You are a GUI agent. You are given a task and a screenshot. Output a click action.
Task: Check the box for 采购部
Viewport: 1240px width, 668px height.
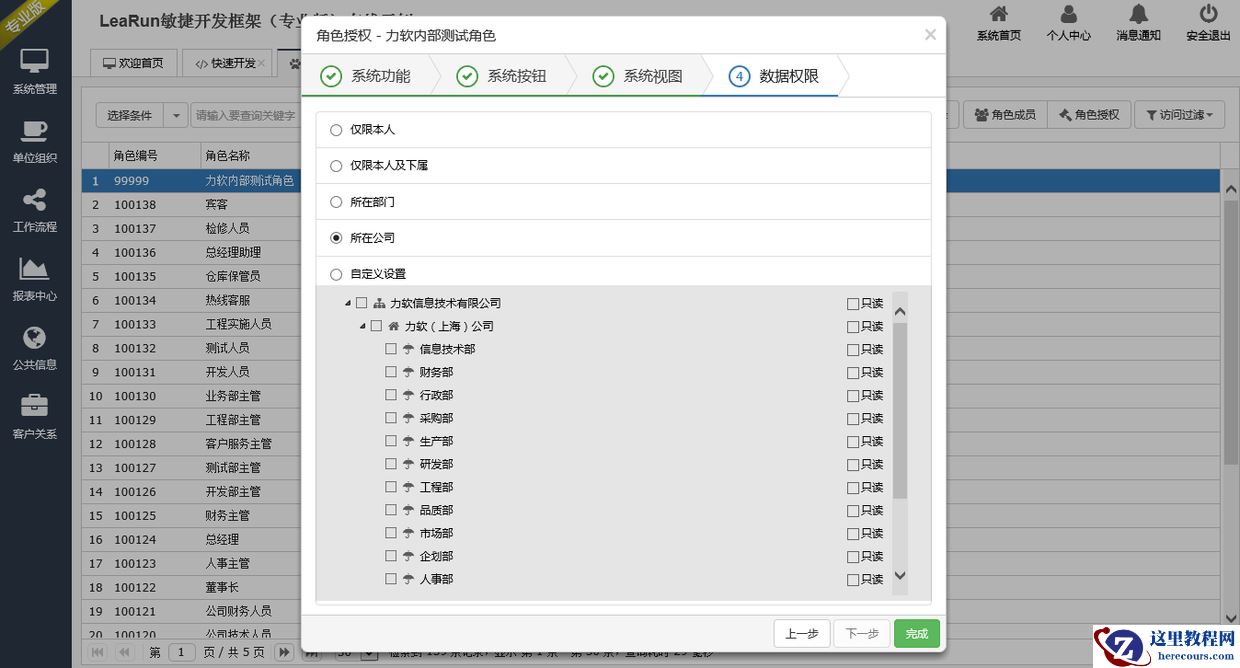(392, 418)
